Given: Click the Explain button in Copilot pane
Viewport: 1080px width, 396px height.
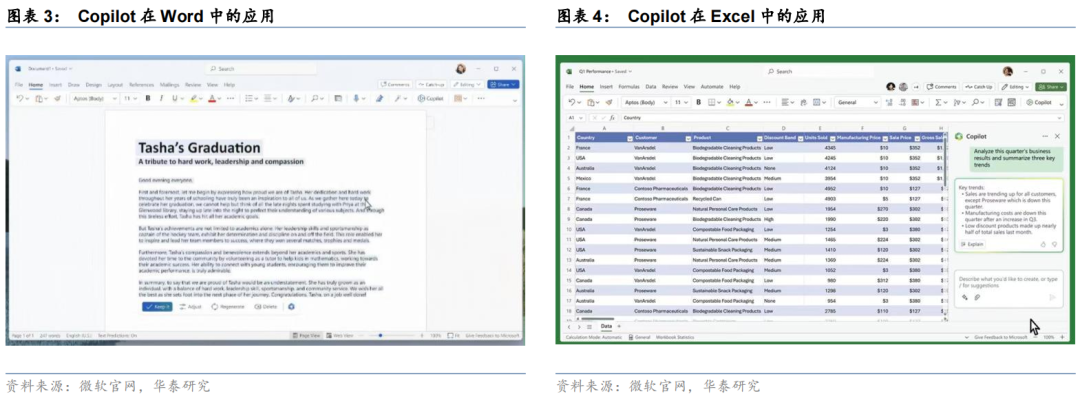Looking at the screenshot, I should 973,244.
